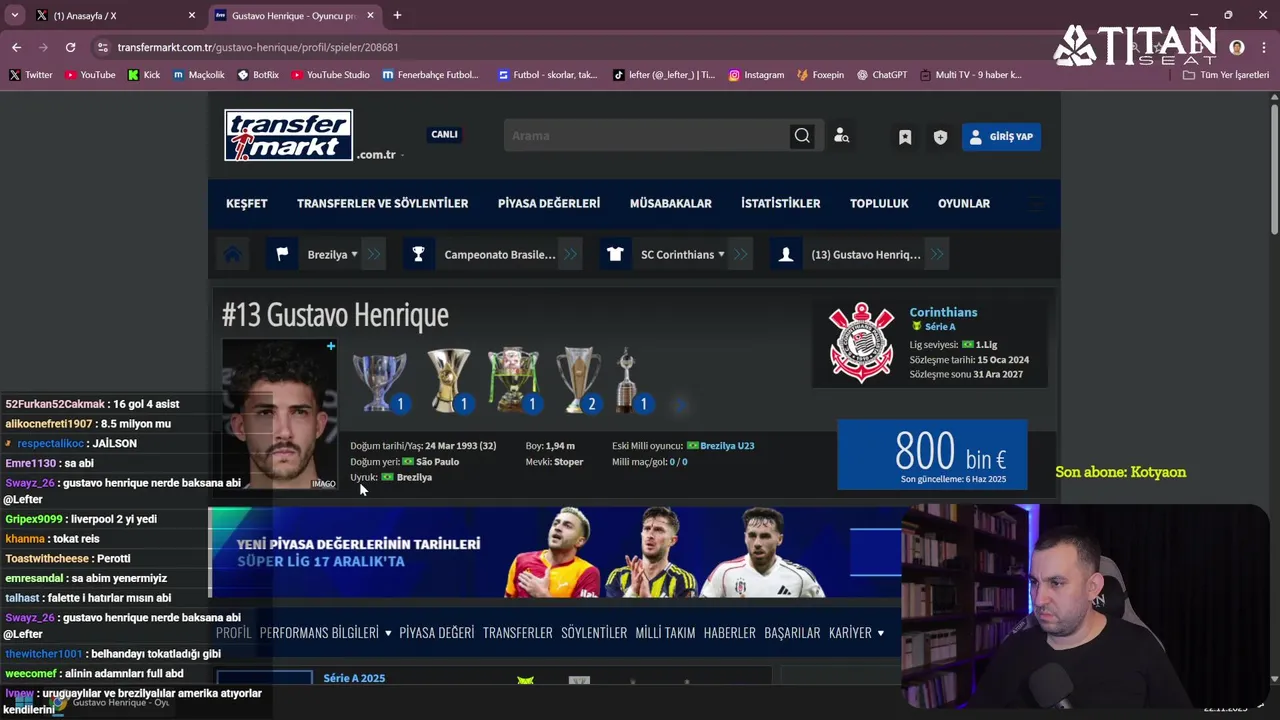This screenshot has height=720, width=1280.
Task: Open the BotRix bookmark
Action: [x=258, y=75]
